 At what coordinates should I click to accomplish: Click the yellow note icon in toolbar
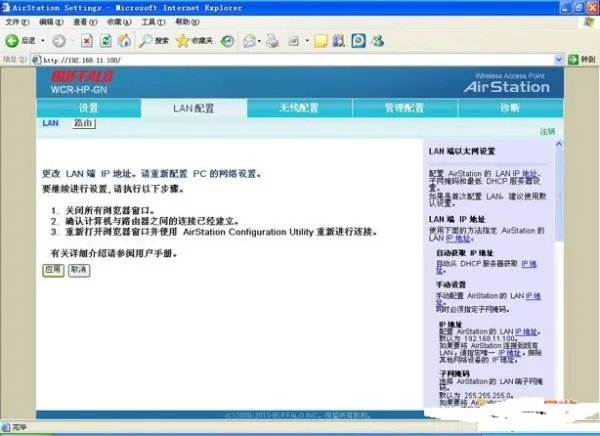tap(321, 41)
